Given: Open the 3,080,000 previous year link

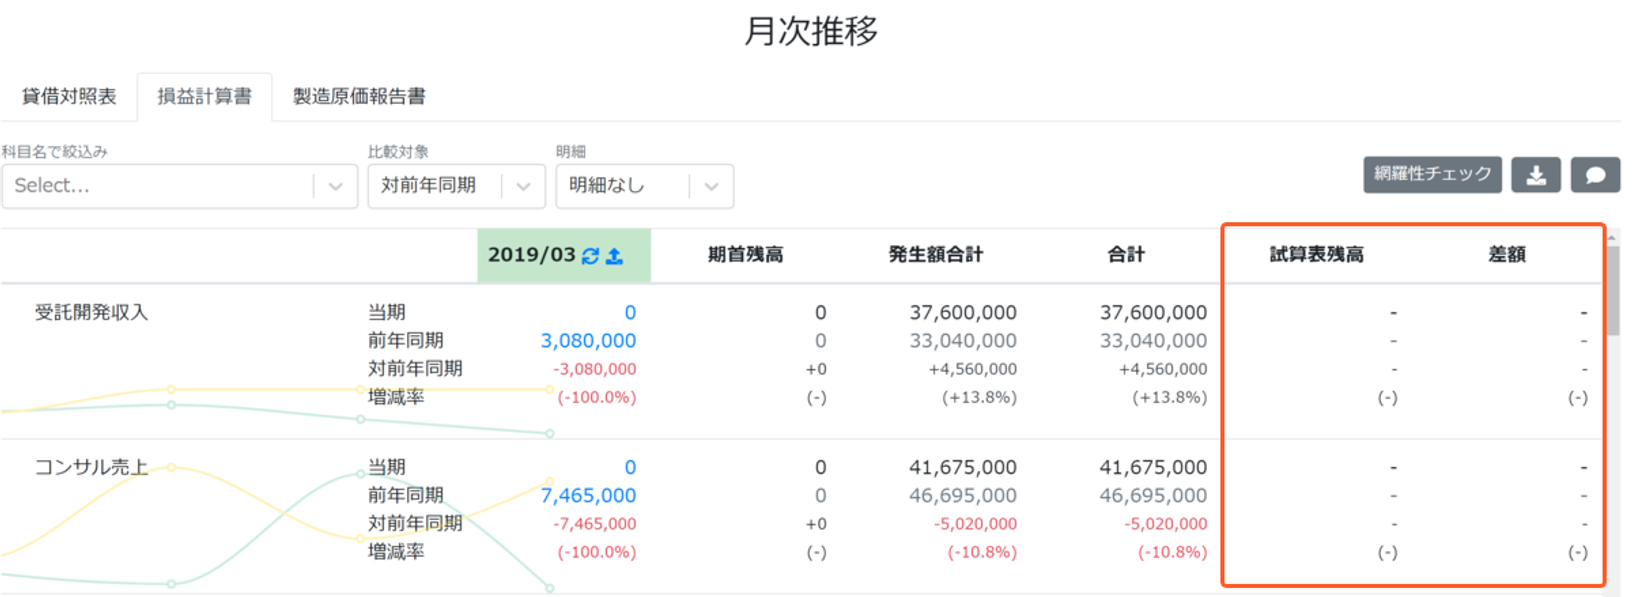Looking at the screenshot, I should 588,341.
